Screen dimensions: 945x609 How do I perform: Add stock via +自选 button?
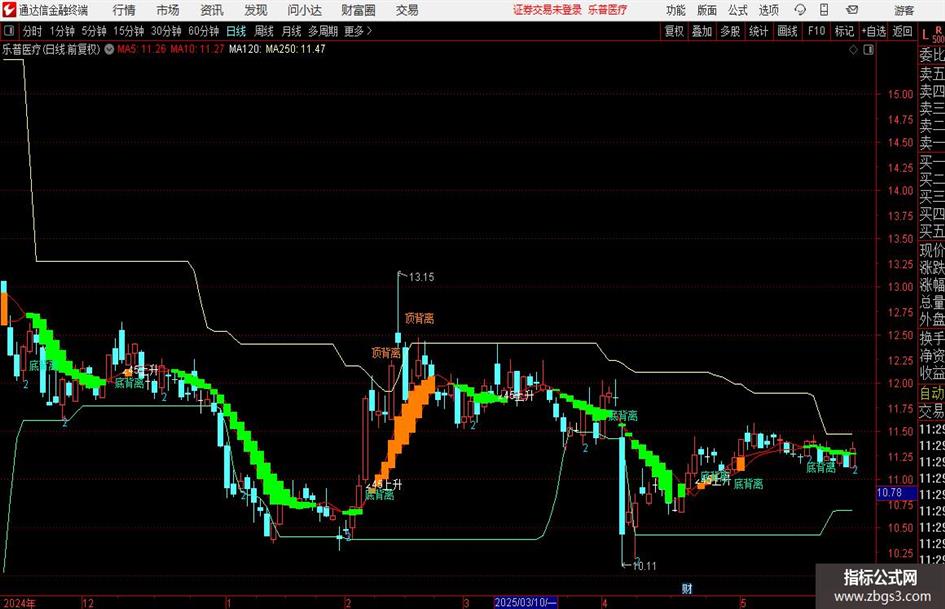874,31
